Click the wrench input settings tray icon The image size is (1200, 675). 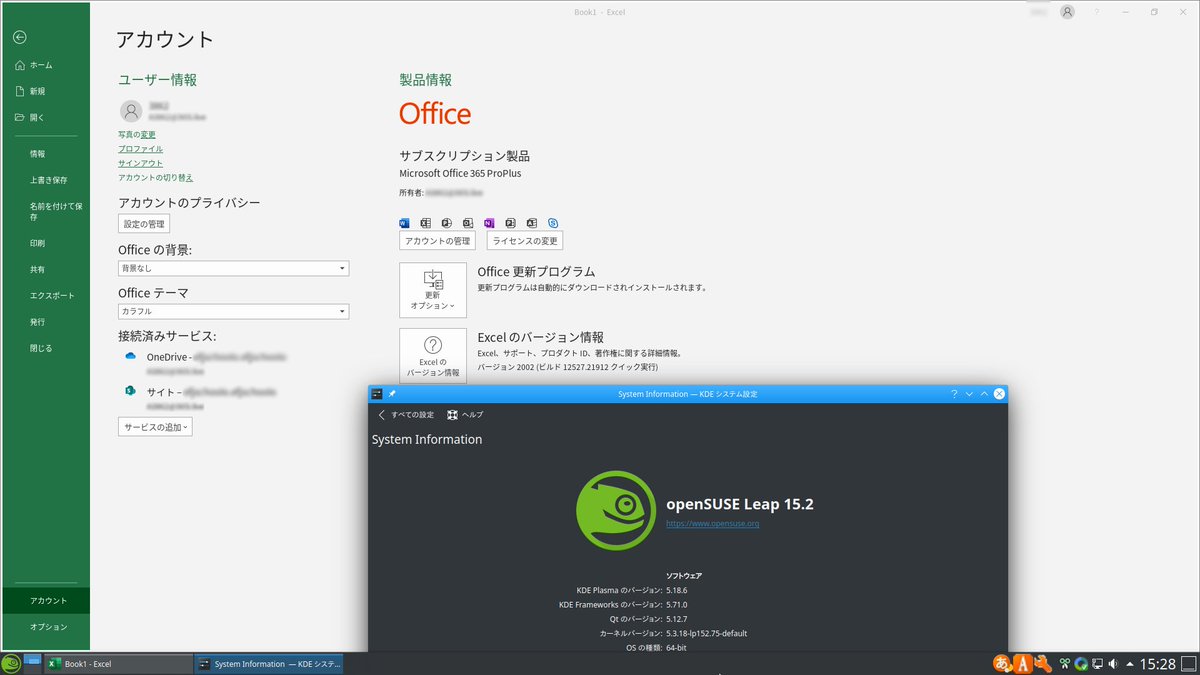tap(1042, 663)
